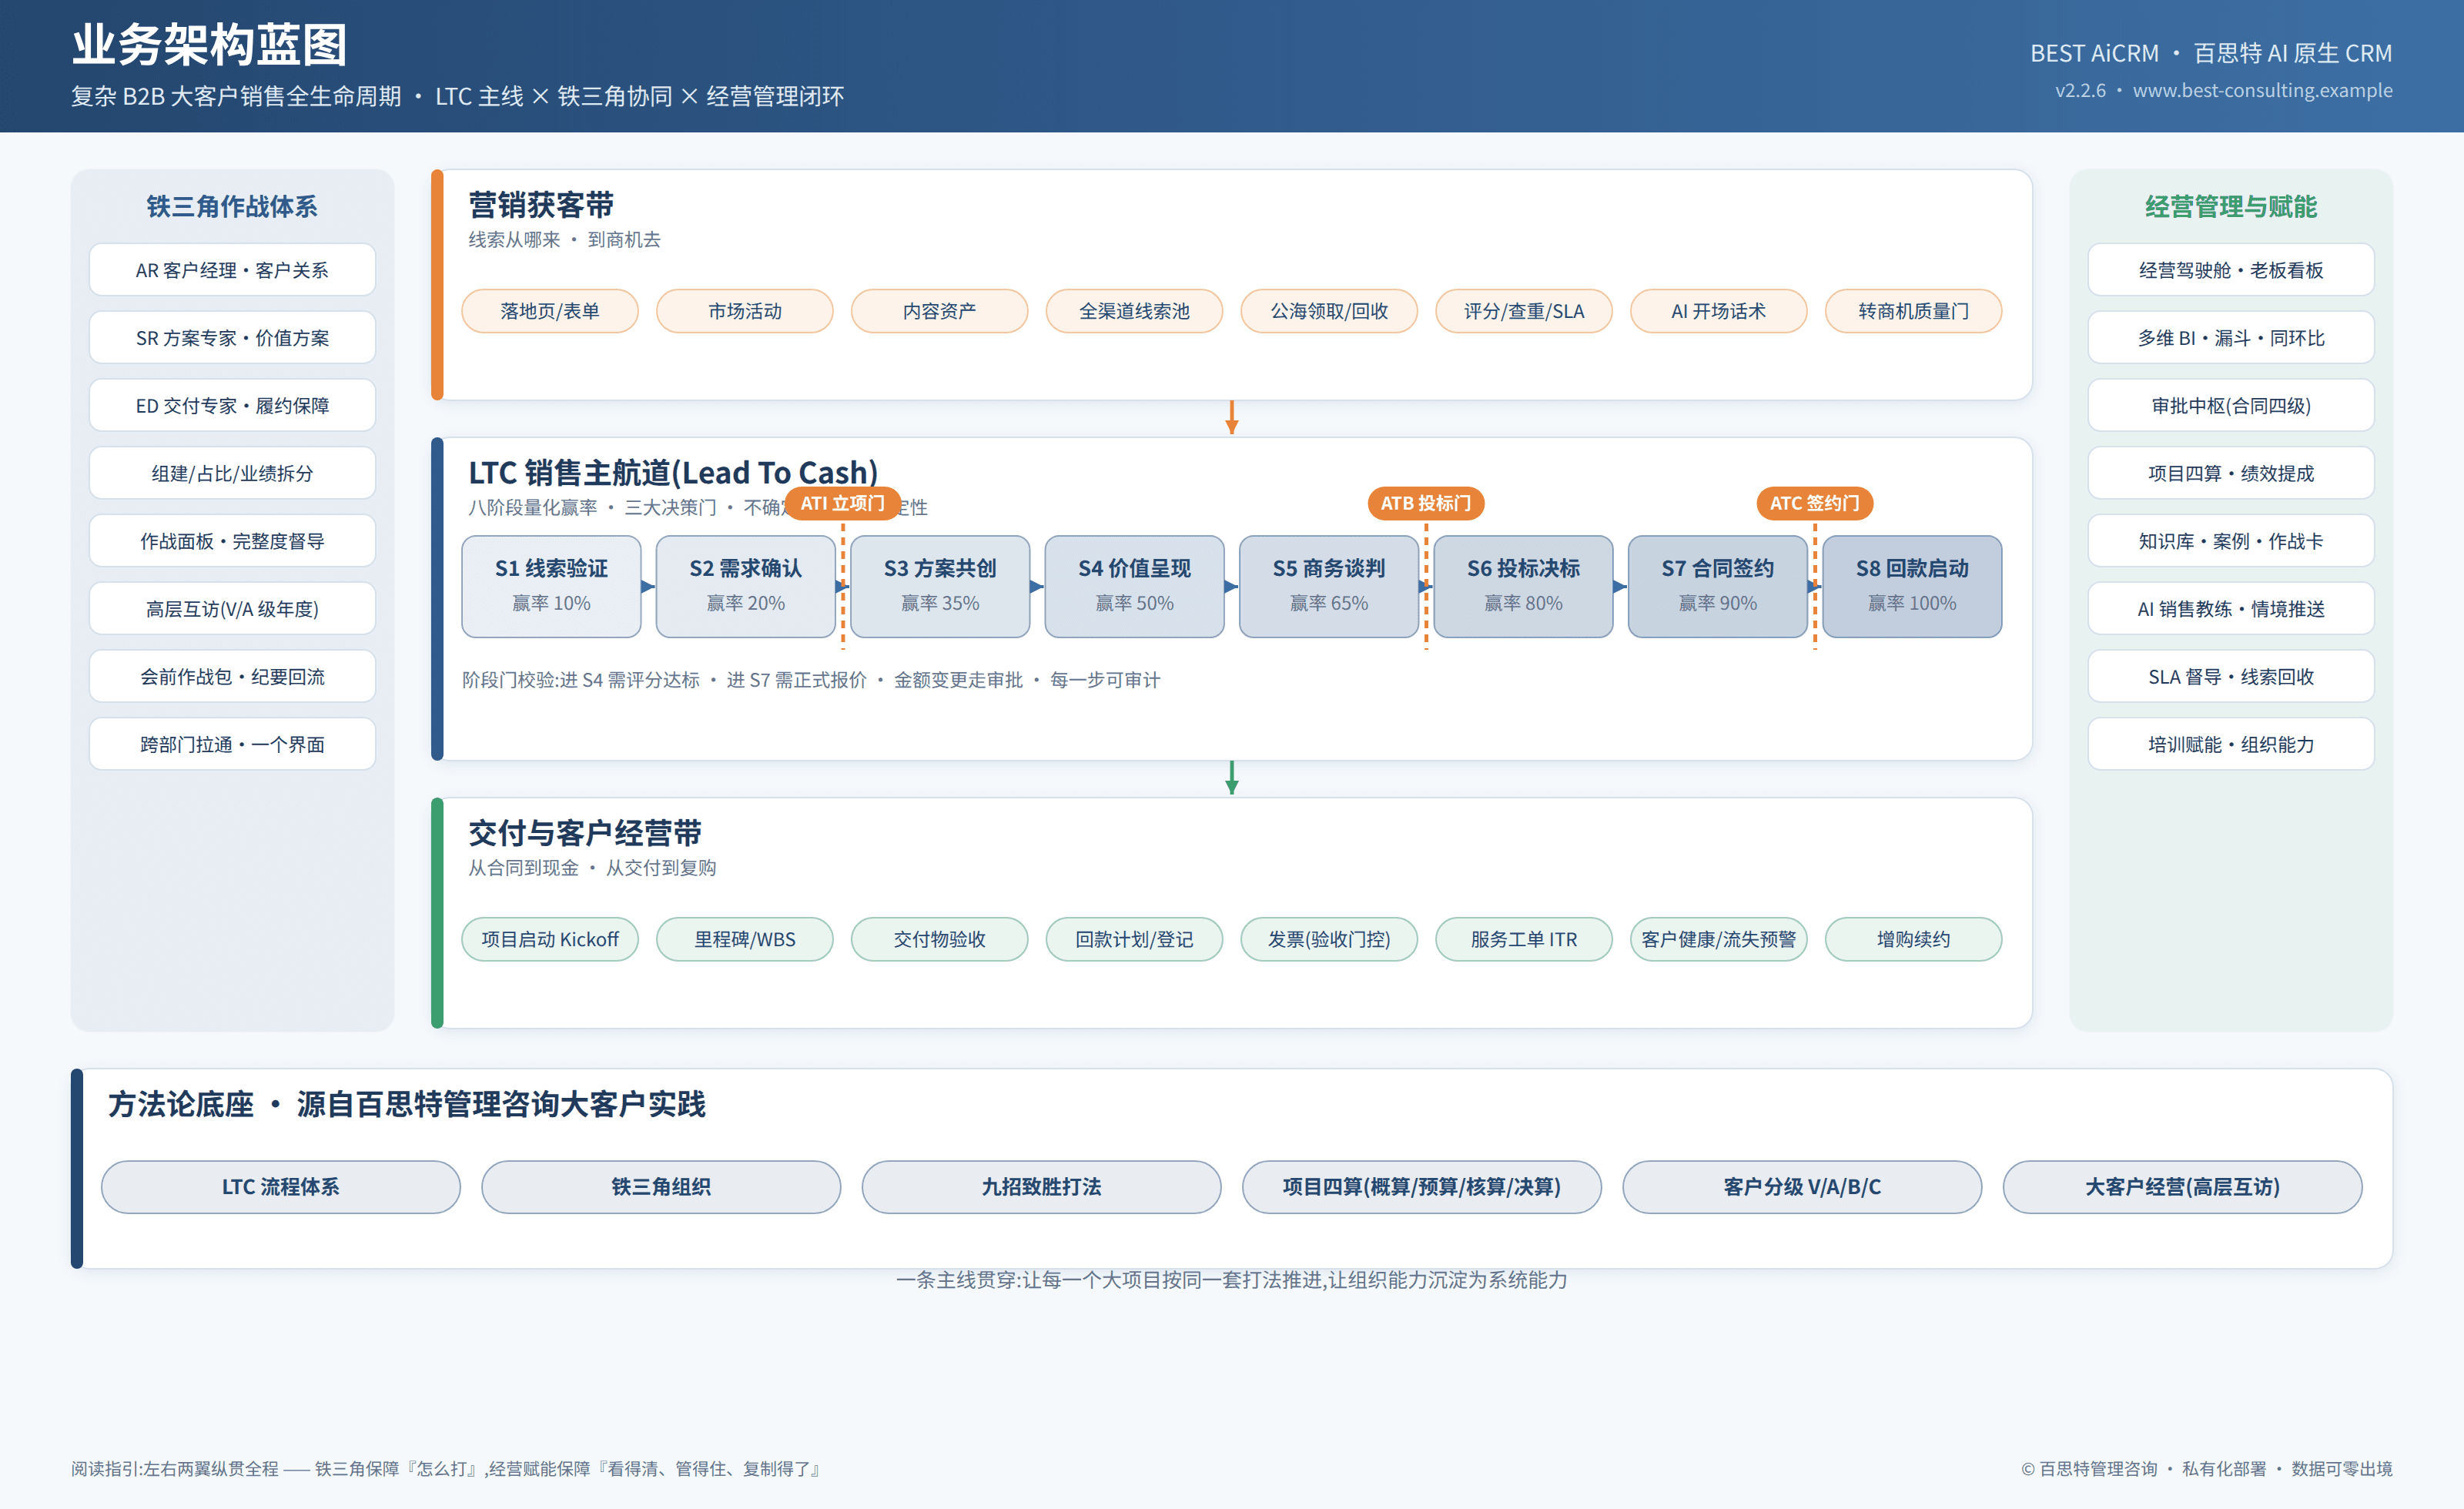Screen dimensions: 2464x1509
Task: Click 会前作战包・纪要回流 card
Action: tap(232, 677)
